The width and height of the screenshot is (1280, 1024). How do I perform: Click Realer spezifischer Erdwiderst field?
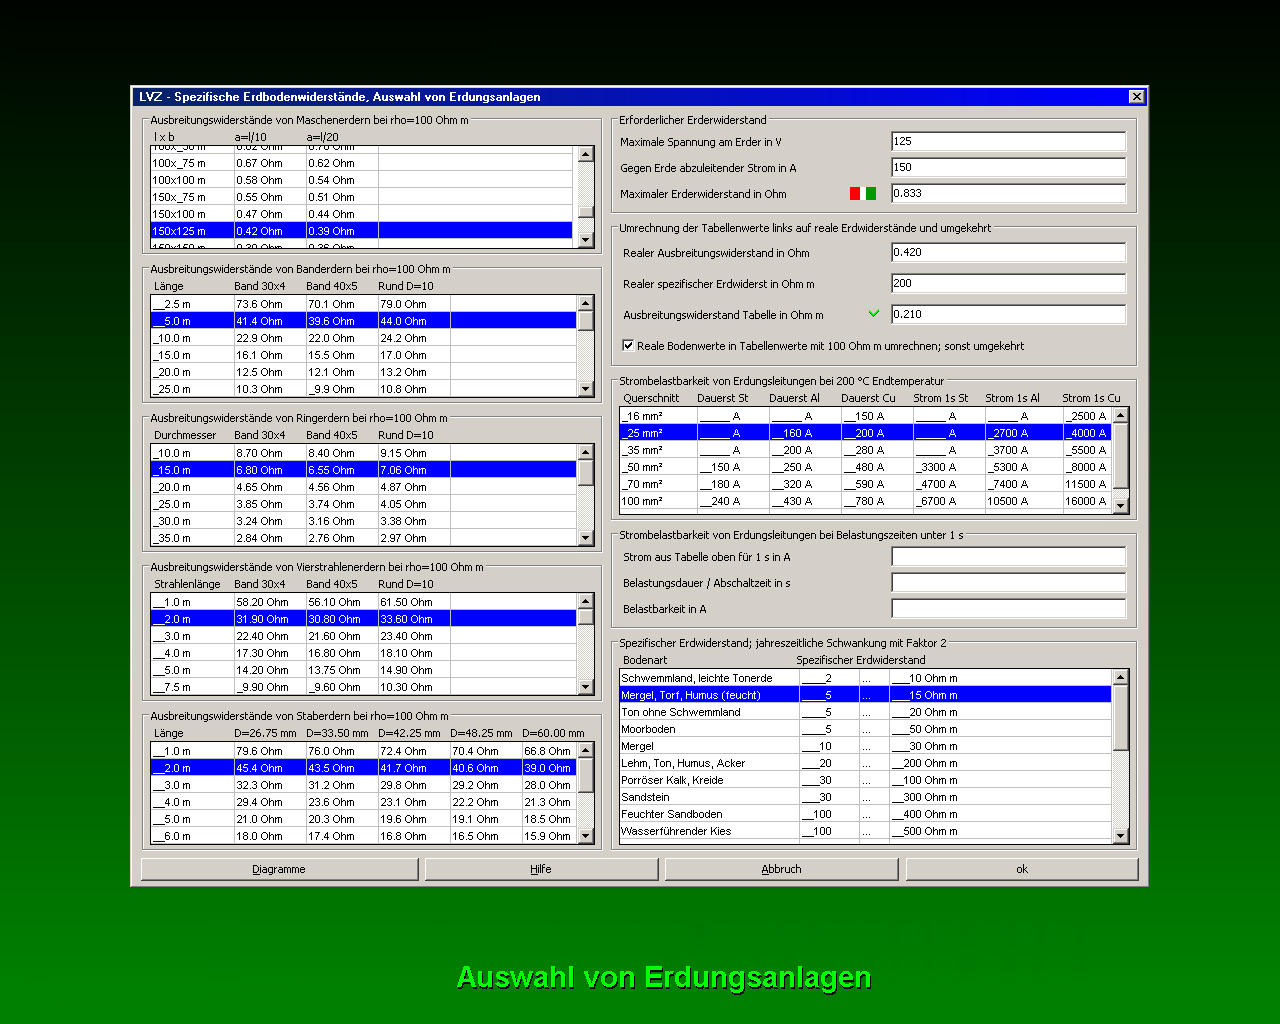pyautogui.click(x=1008, y=283)
